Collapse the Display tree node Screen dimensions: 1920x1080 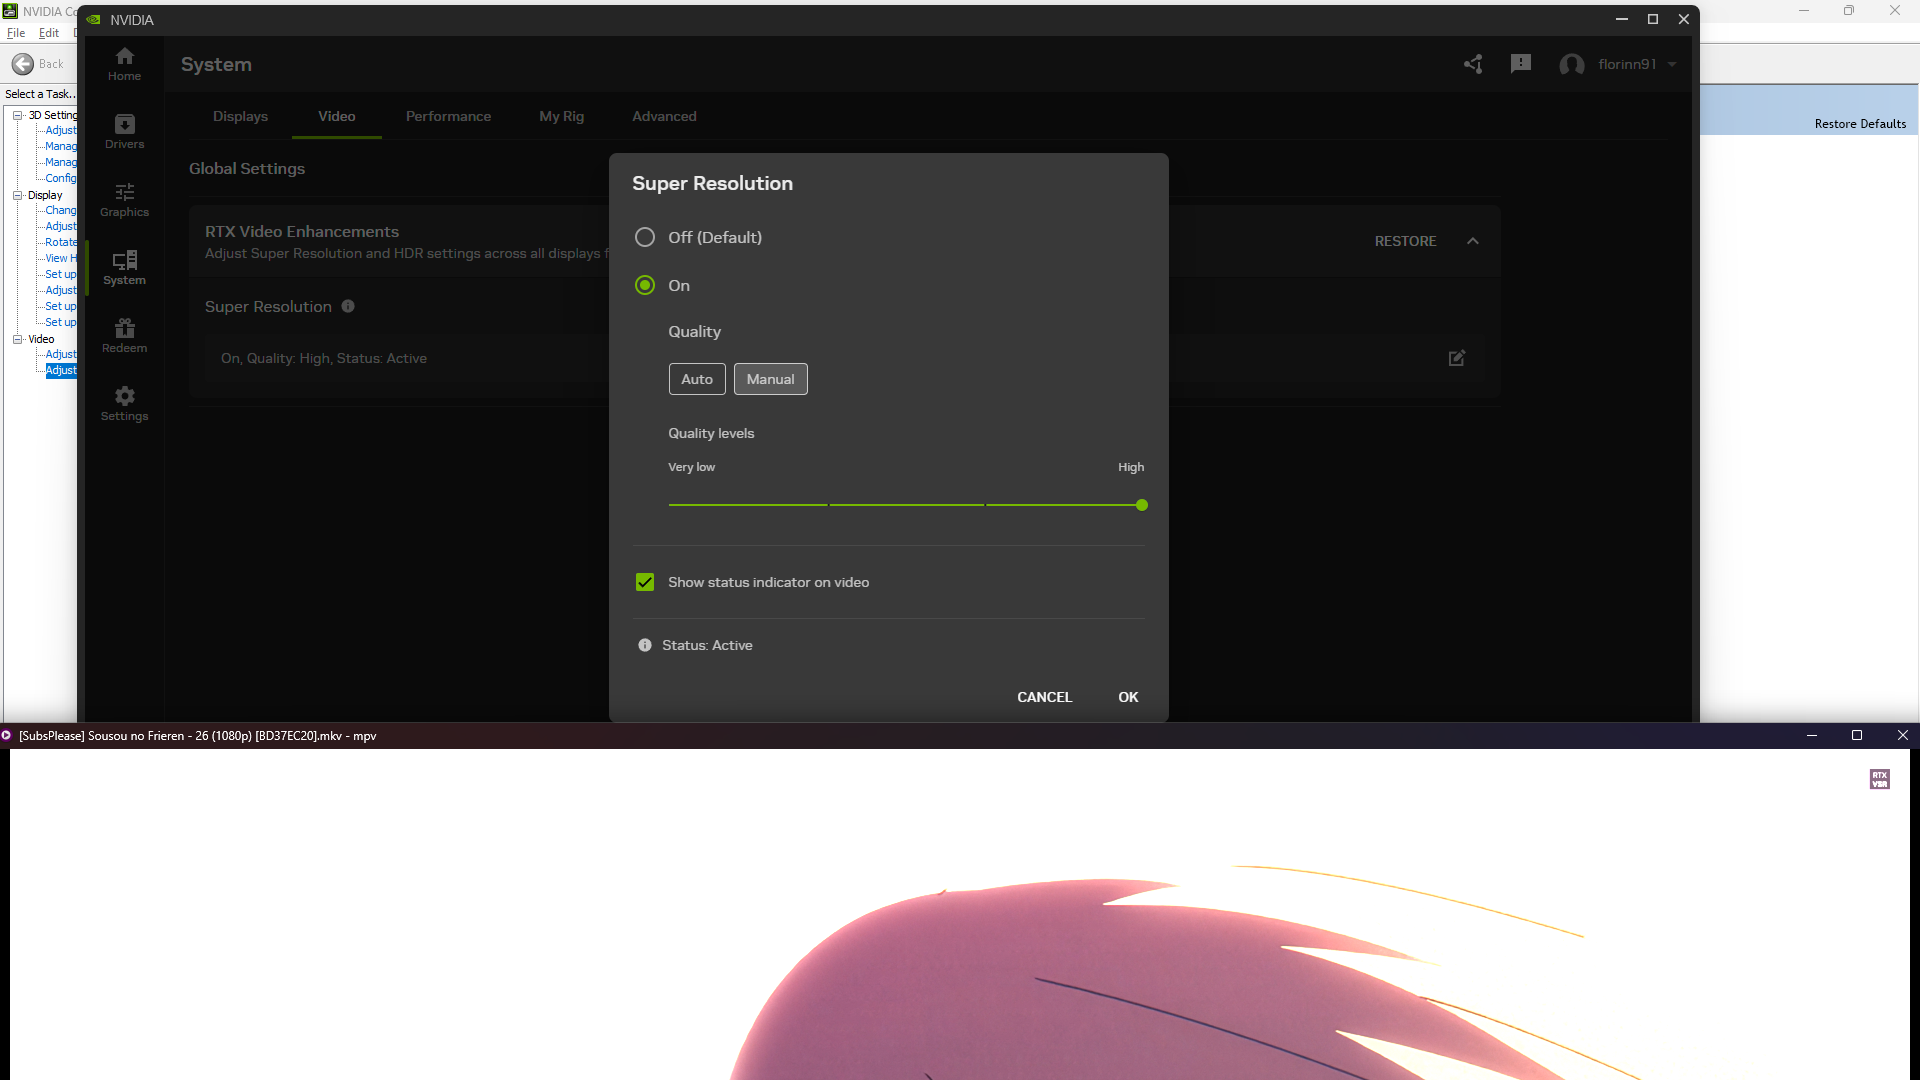(x=18, y=195)
